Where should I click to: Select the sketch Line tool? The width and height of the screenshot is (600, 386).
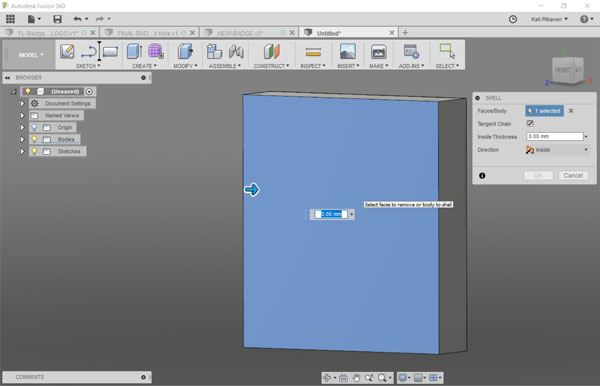click(x=89, y=52)
